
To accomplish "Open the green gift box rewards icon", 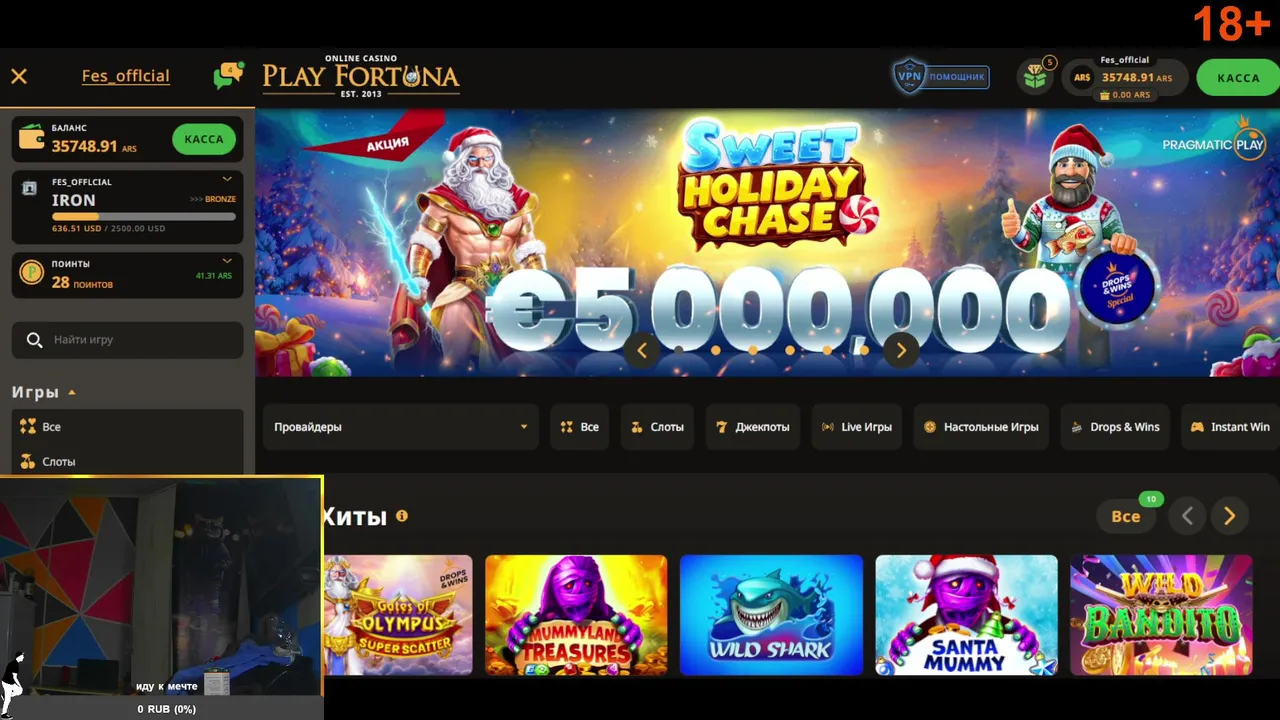I will (1036, 77).
